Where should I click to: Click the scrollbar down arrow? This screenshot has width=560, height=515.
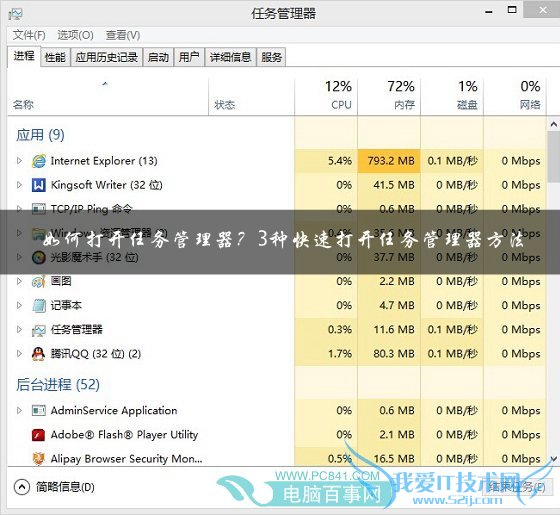553,459
